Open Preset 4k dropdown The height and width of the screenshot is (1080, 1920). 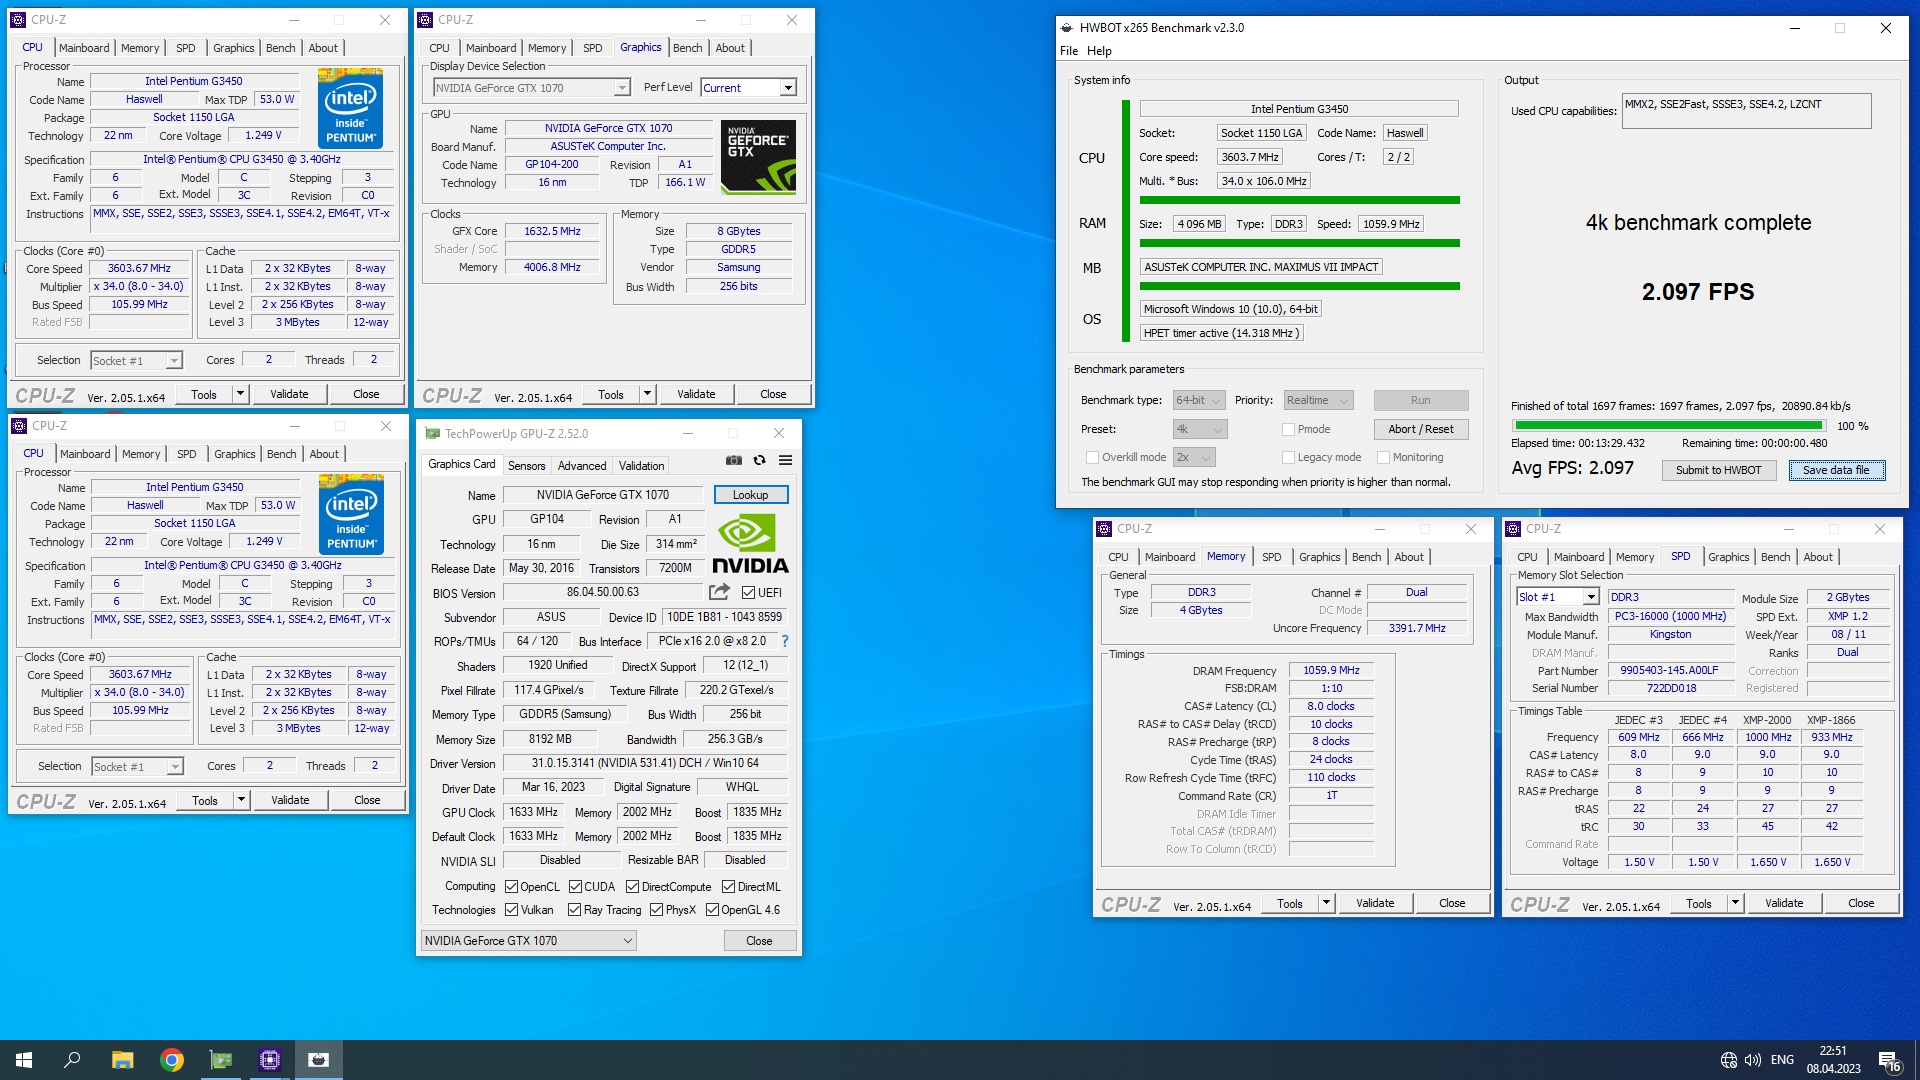(1199, 429)
